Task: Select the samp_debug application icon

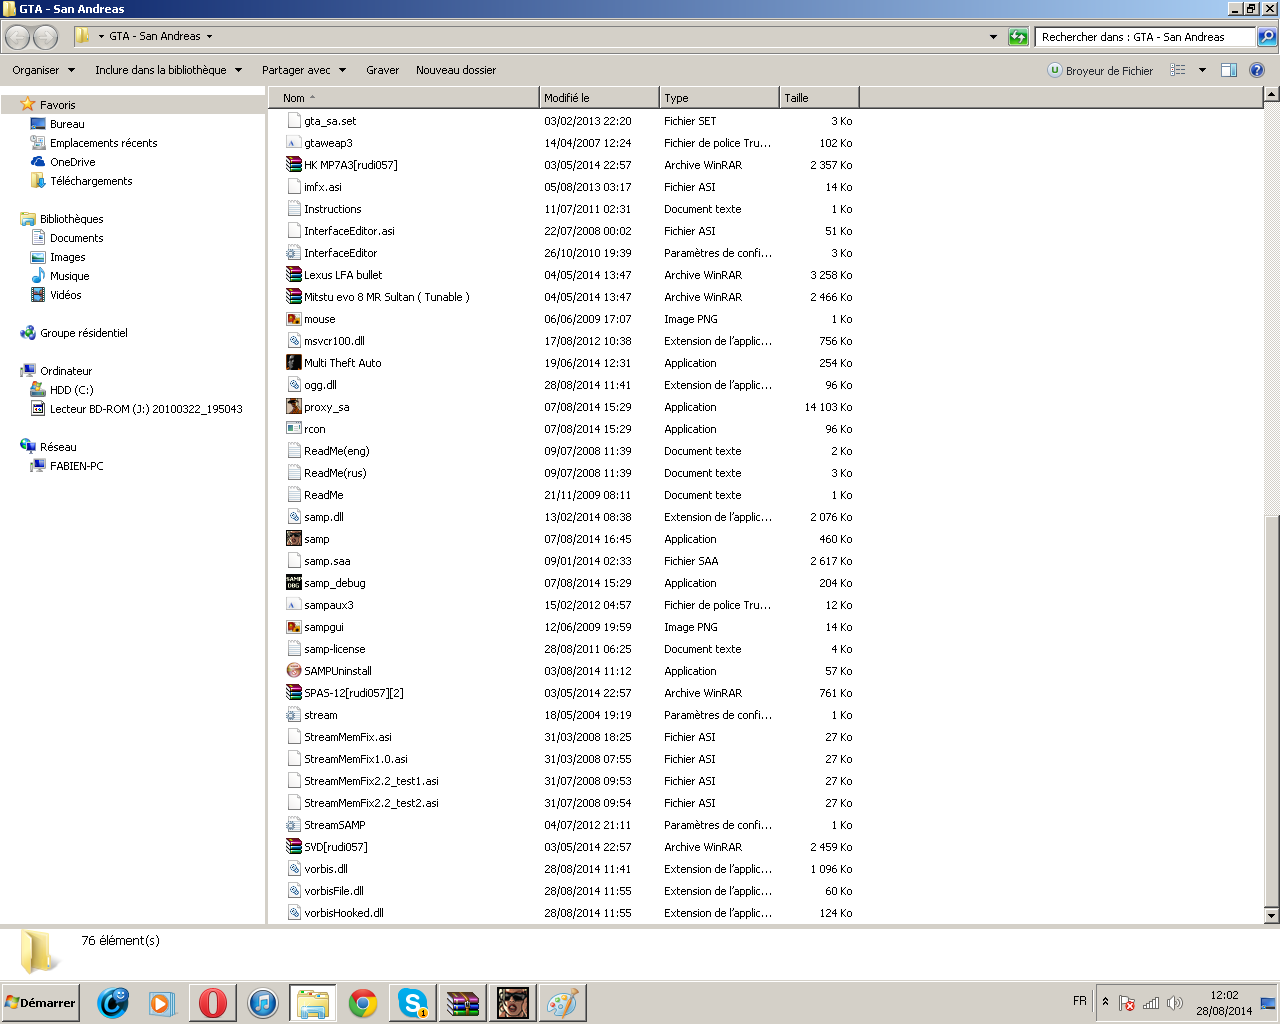Action: point(294,583)
